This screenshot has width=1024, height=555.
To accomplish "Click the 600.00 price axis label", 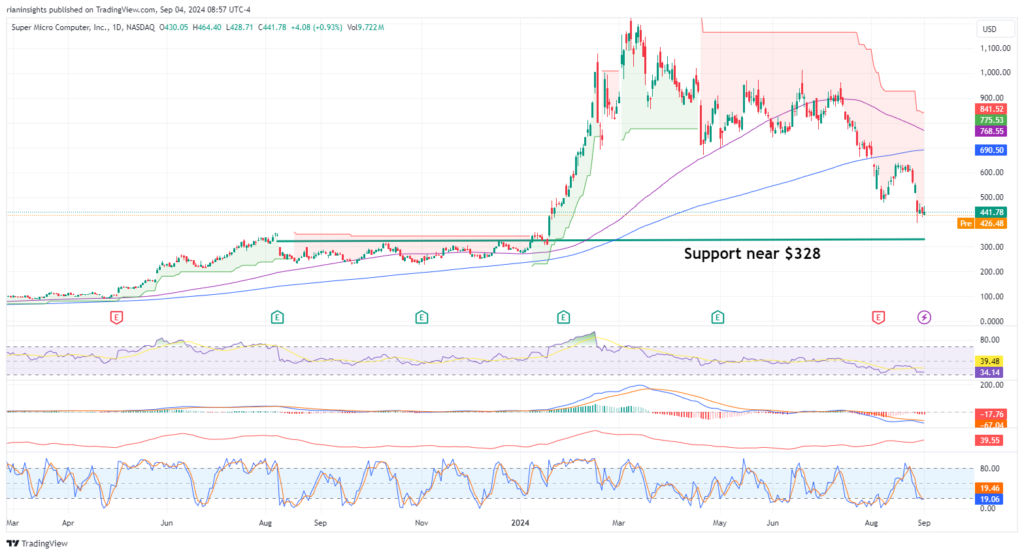I will [991, 172].
